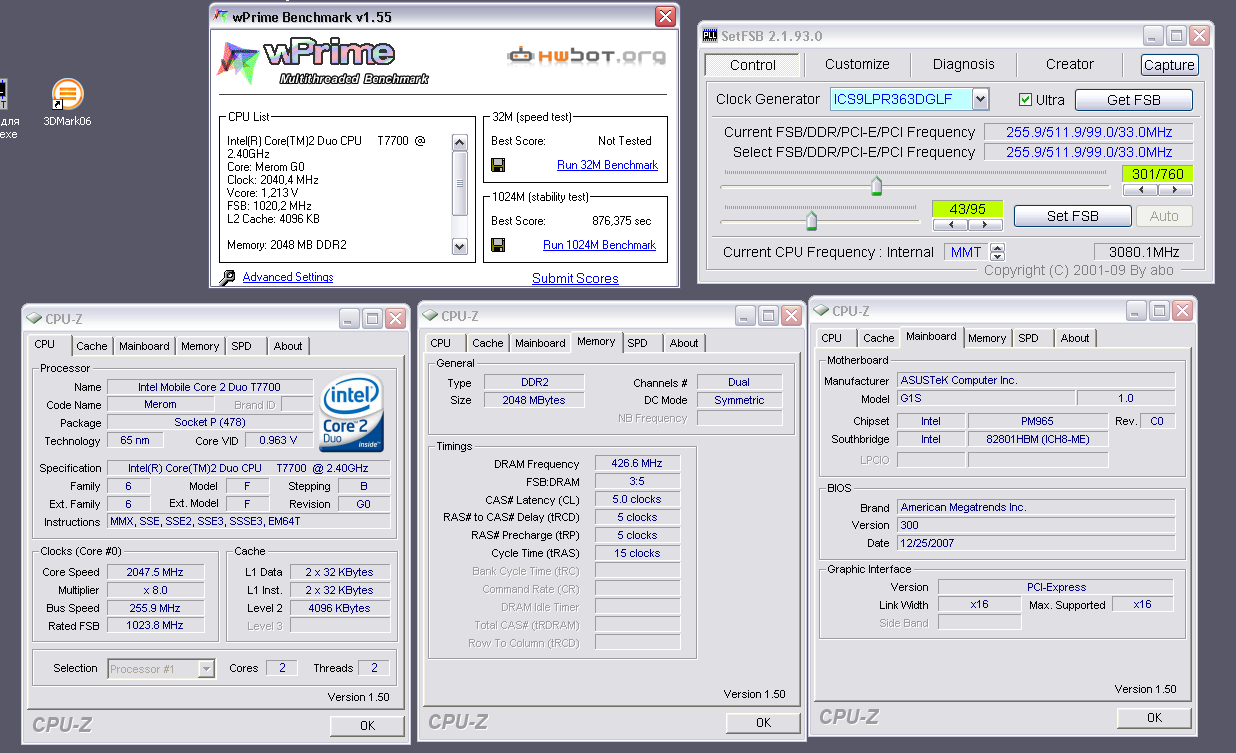Open Mainboard tab in CPU-Z Processor window
Viewport: 1236px width, 753px height.
pyautogui.click(x=144, y=346)
